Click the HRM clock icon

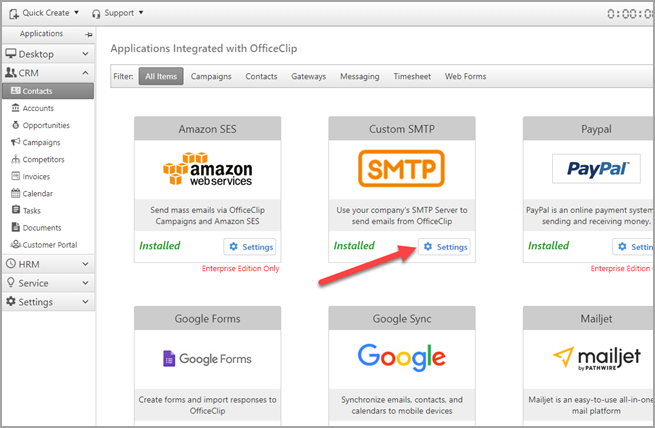pos(11,263)
